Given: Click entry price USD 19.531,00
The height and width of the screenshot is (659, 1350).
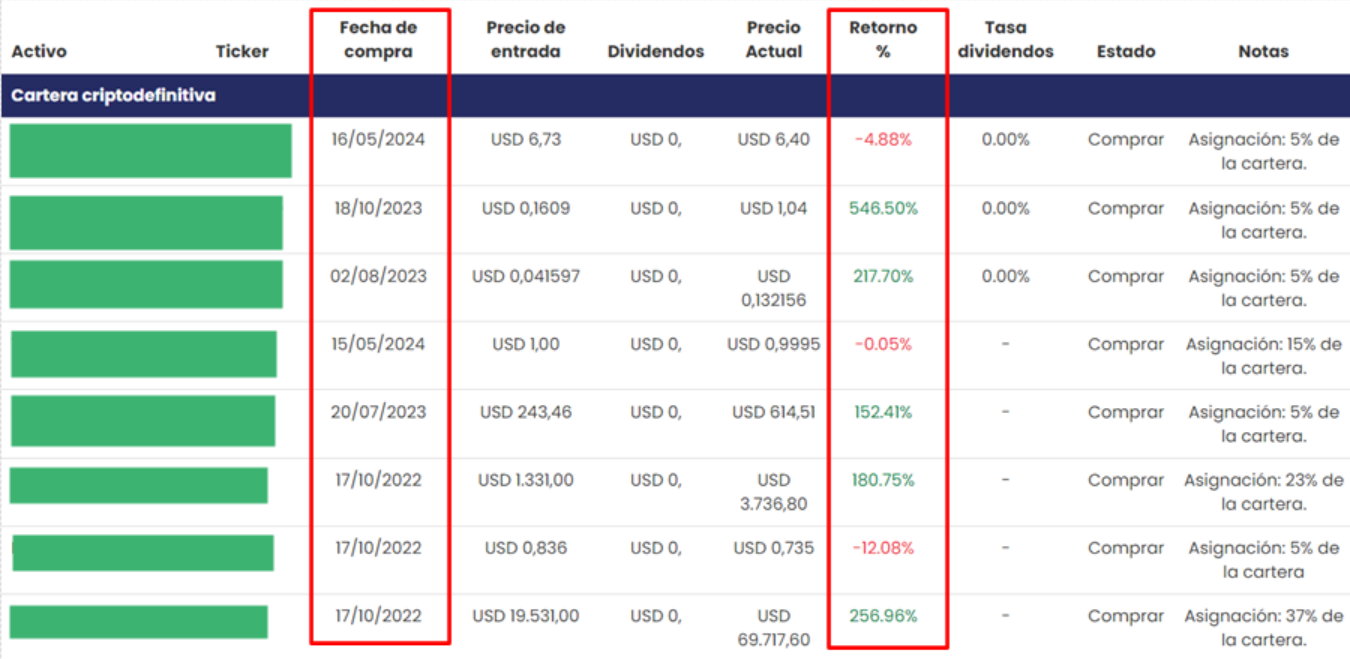Looking at the screenshot, I should point(526,616).
